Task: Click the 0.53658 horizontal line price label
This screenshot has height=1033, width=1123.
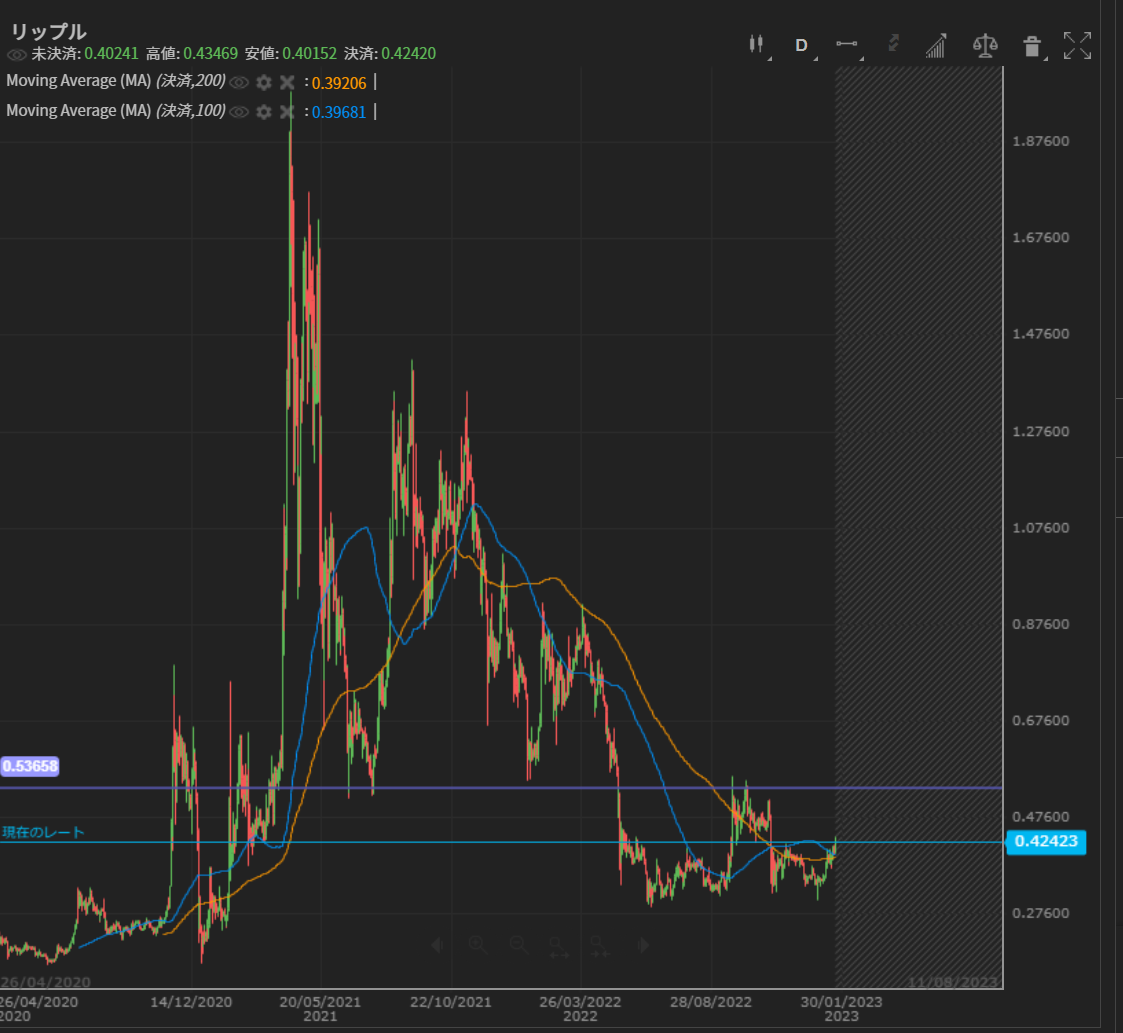Action: (x=31, y=767)
